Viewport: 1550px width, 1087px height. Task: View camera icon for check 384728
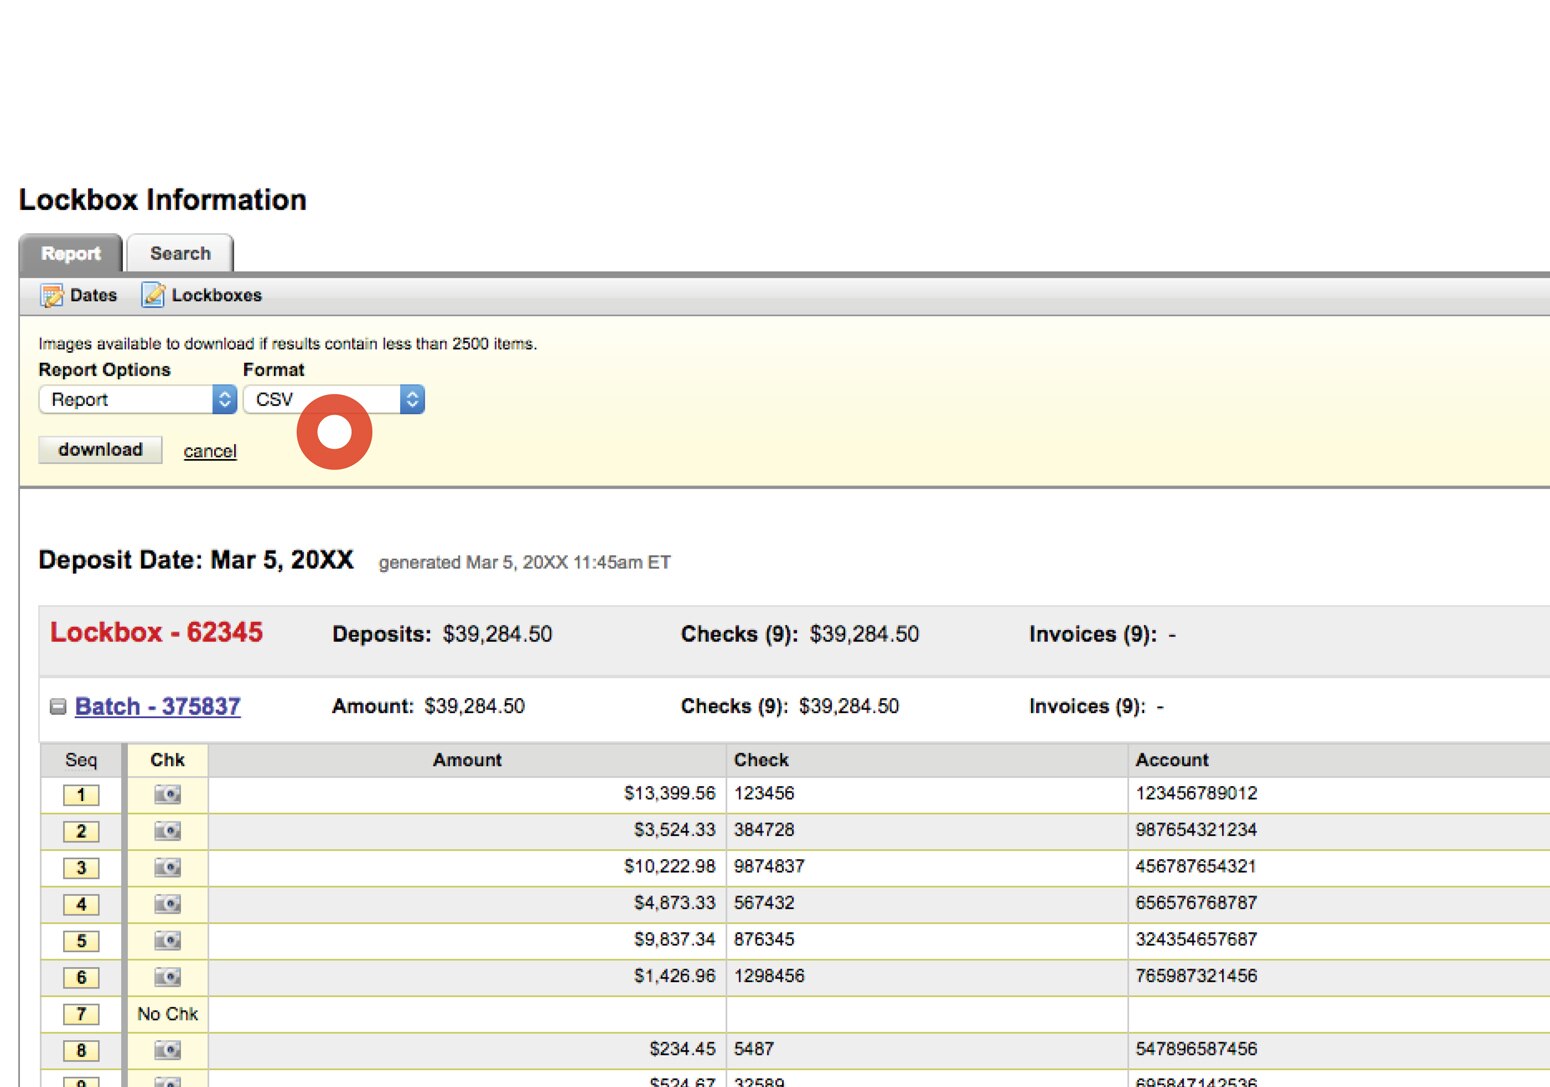167,830
